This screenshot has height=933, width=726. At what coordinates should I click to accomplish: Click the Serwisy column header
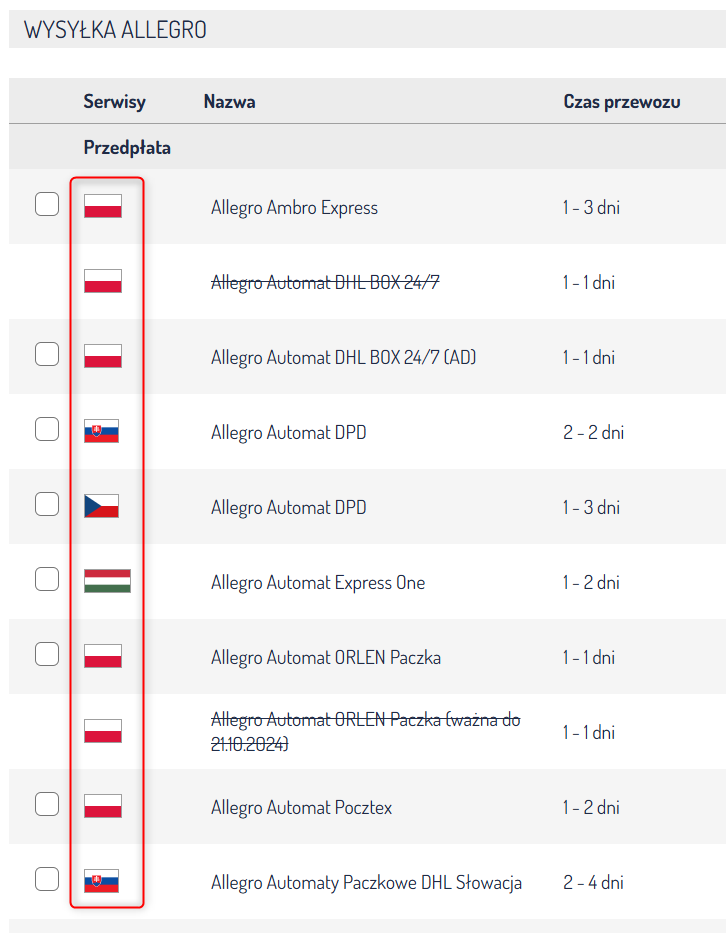(x=114, y=101)
